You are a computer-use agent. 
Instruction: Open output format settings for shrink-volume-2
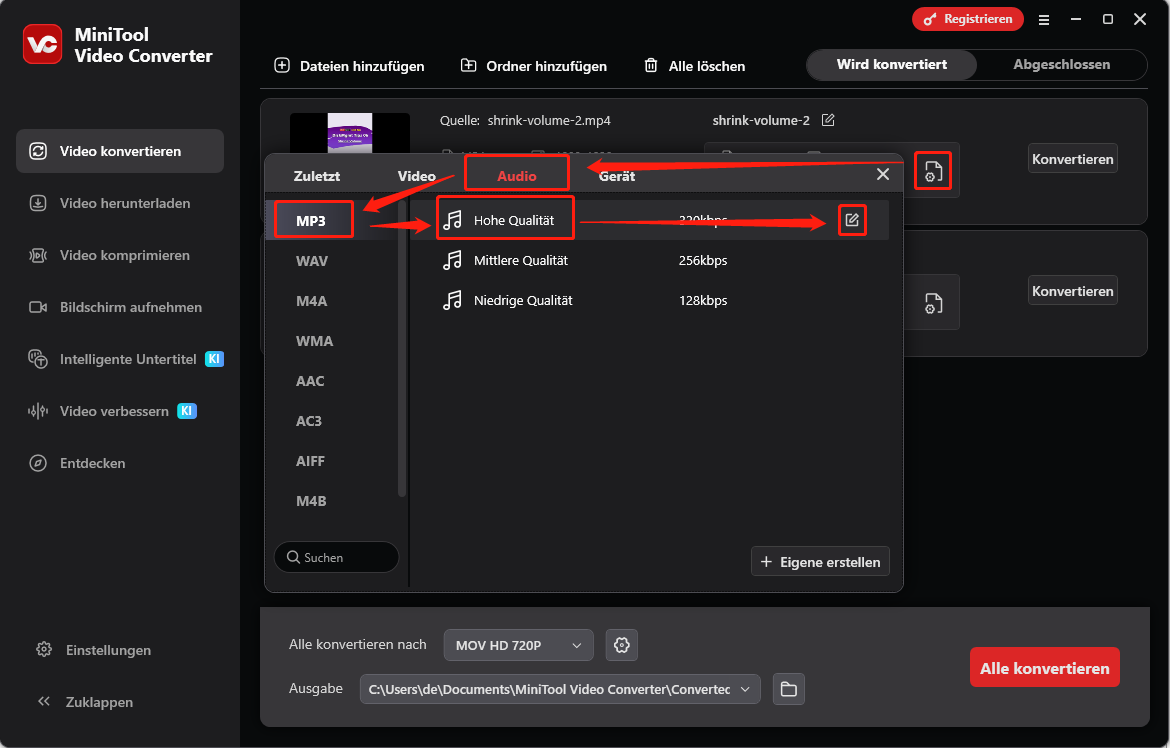tap(933, 171)
